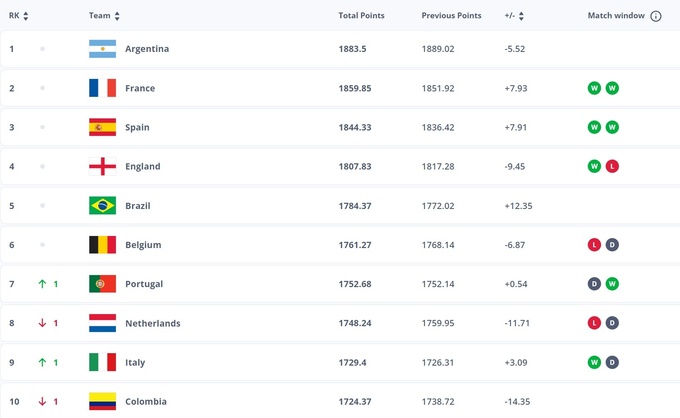Screen dimensions: 680x418
Task: Sort teams using Team column arrows
Action: [117, 16]
